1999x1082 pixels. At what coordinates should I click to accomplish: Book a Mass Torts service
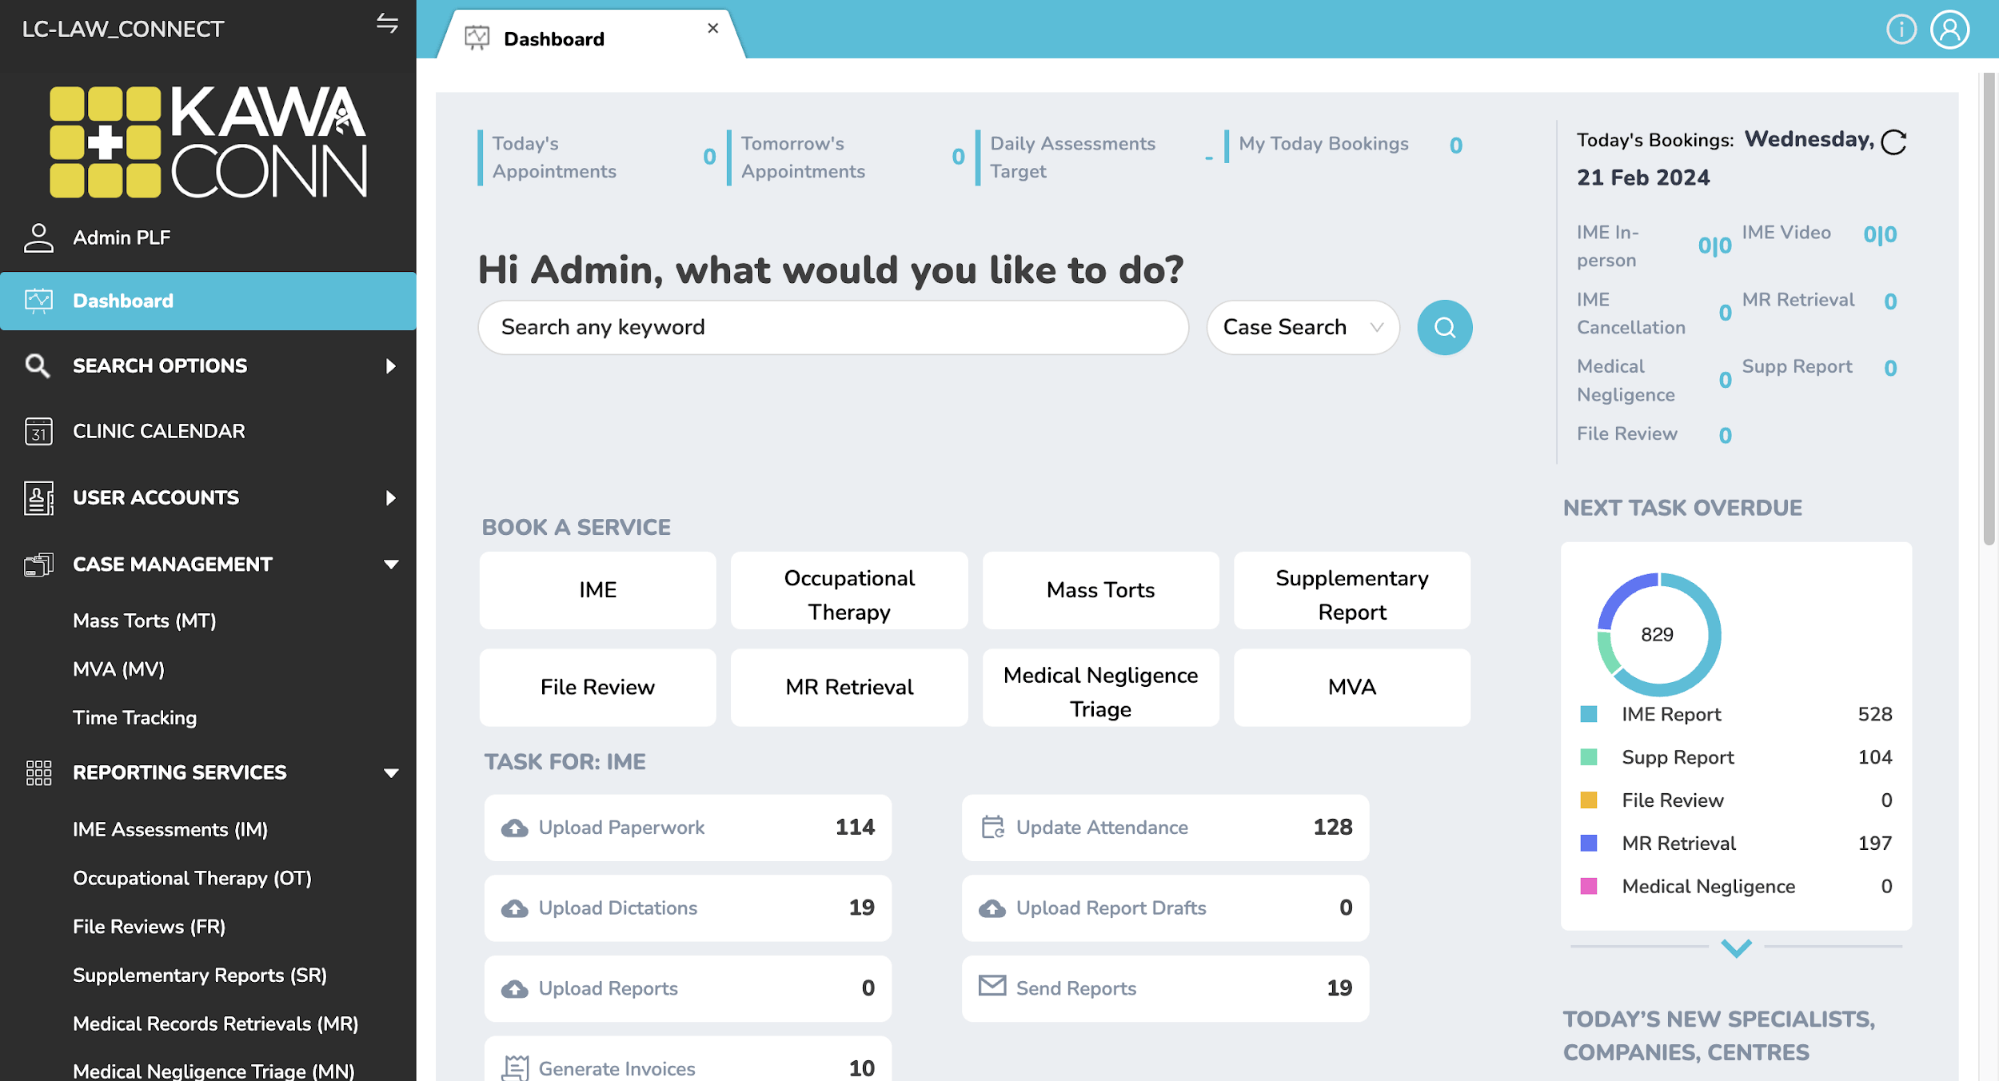(1100, 590)
